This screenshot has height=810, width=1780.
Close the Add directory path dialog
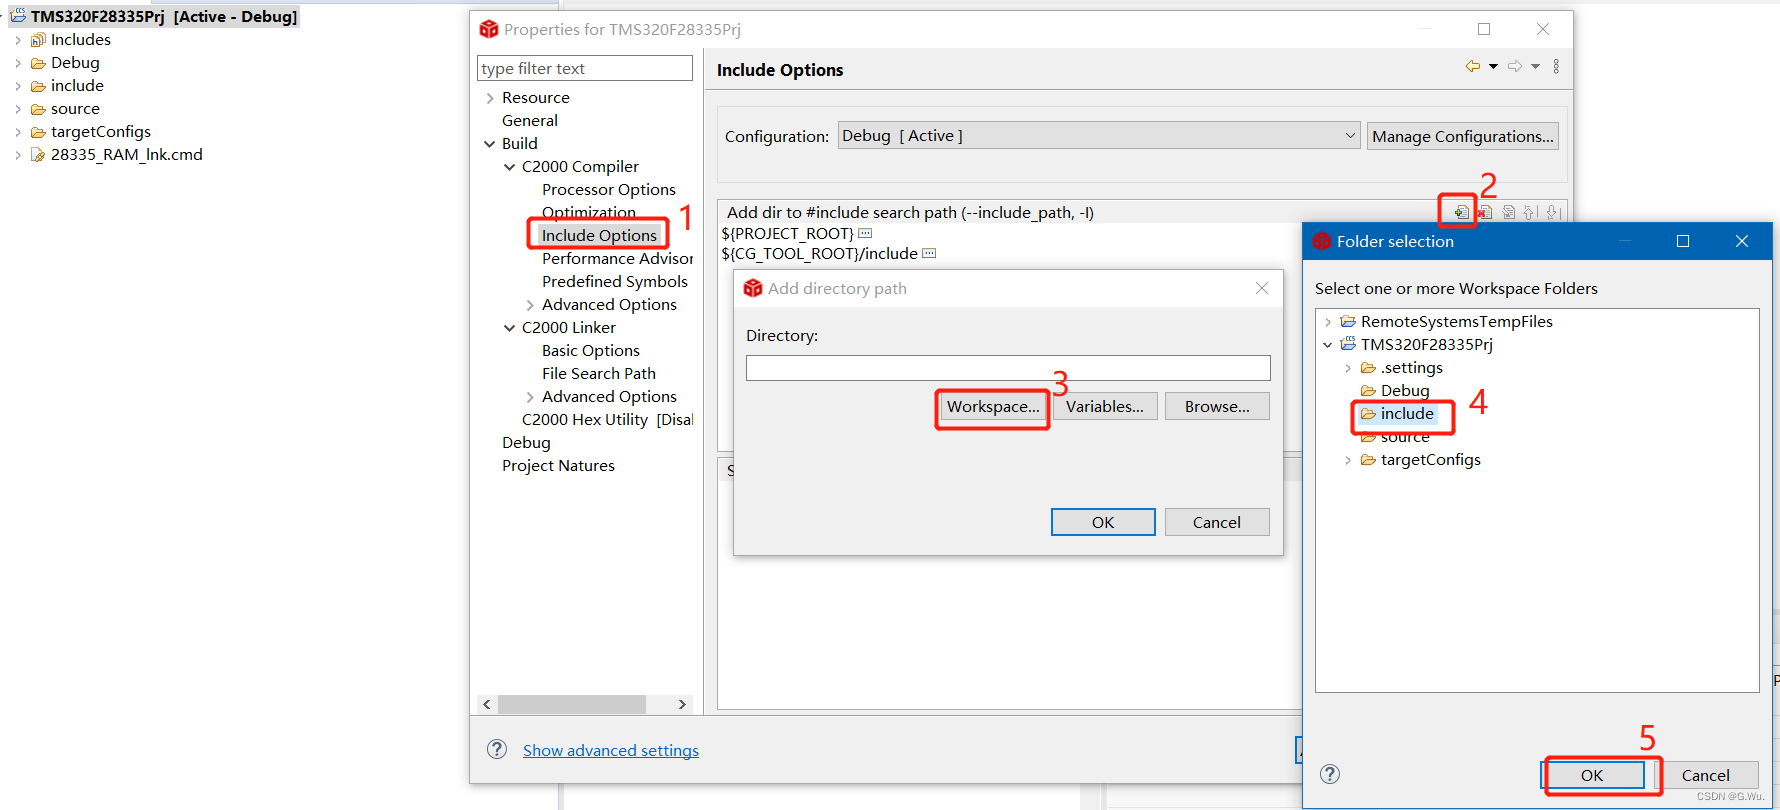(1262, 288)
